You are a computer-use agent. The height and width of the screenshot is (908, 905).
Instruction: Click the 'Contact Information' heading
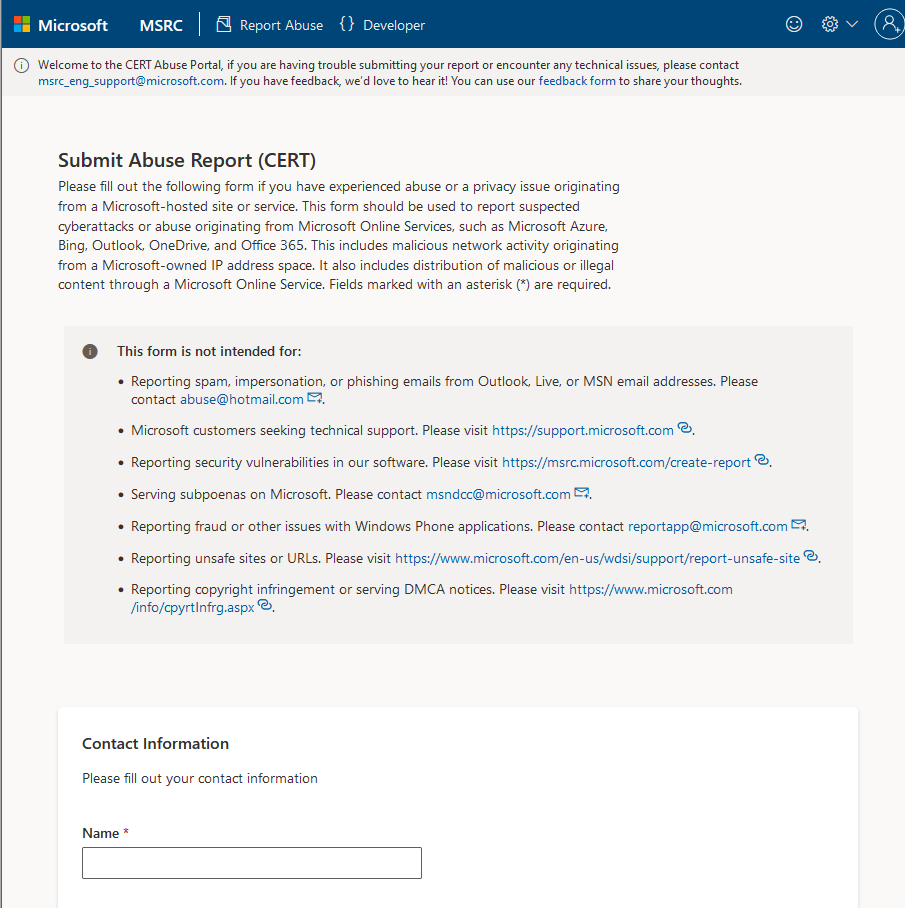click(x=155, y=744)
